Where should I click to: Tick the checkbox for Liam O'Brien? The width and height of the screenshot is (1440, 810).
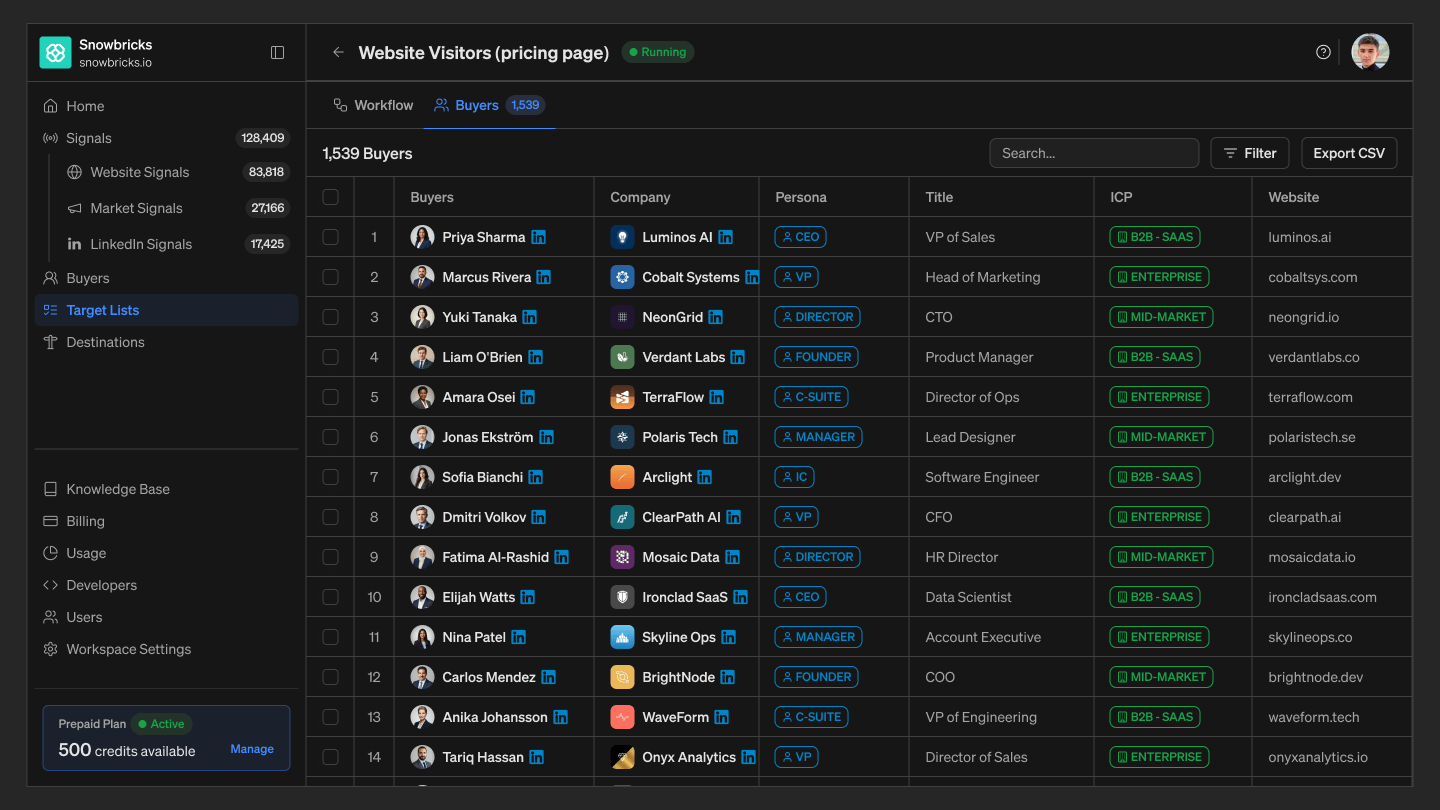pos(330,357)
